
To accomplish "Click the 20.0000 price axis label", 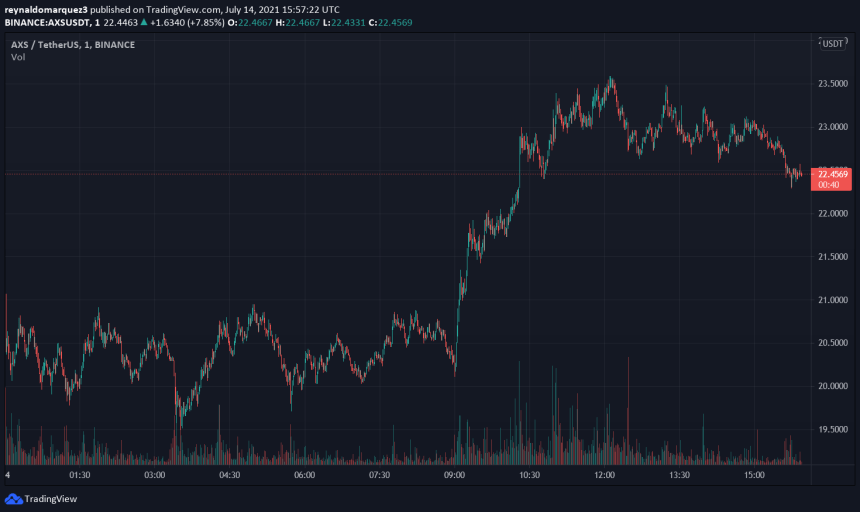I will pos(833,386).
